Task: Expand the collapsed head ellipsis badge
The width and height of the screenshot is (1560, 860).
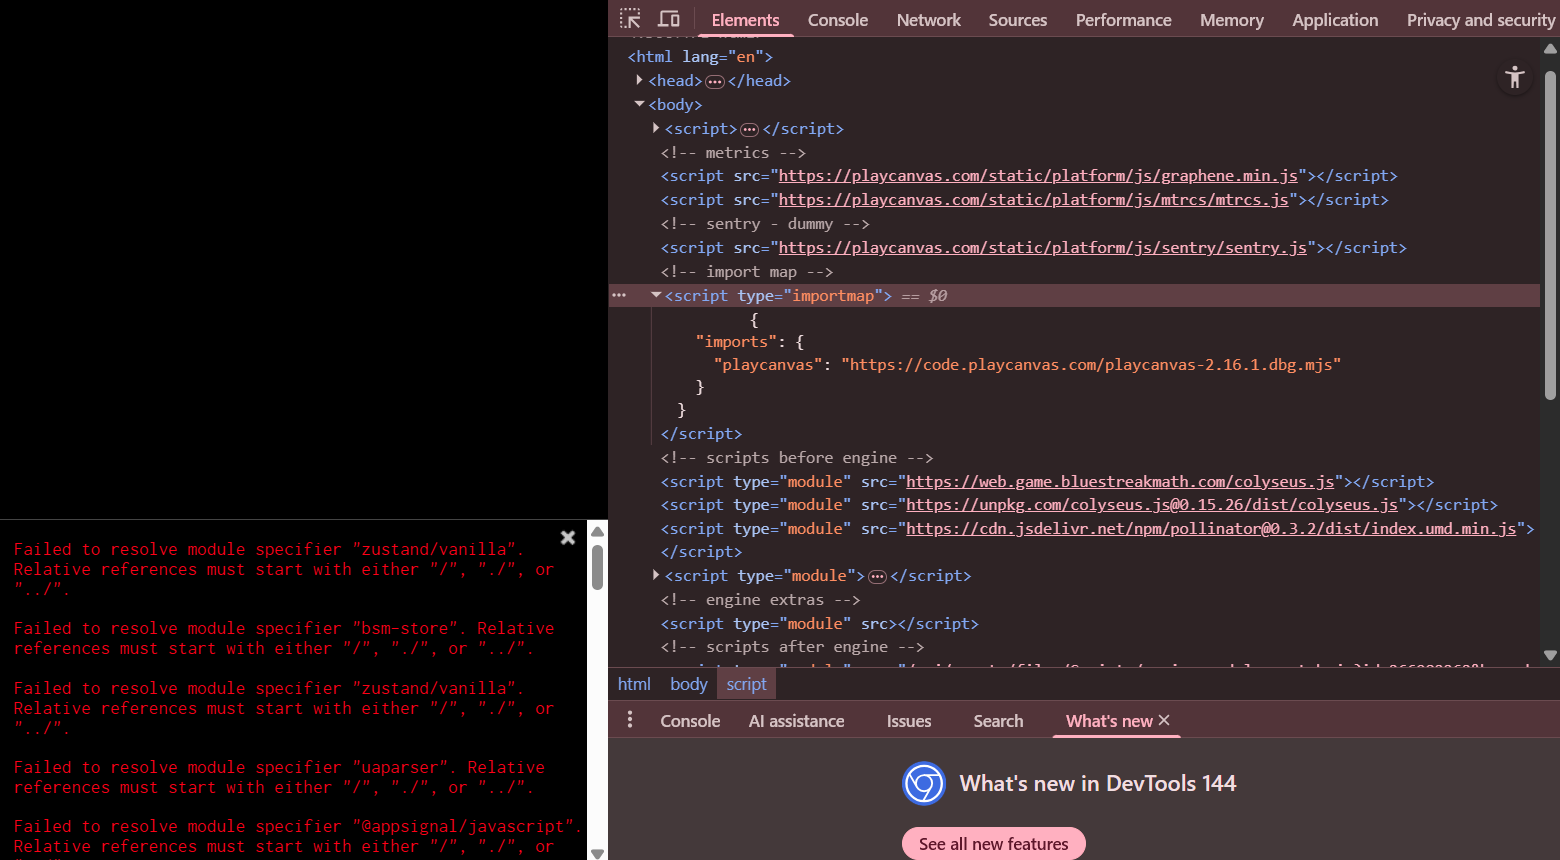Action: coord(715,81)
